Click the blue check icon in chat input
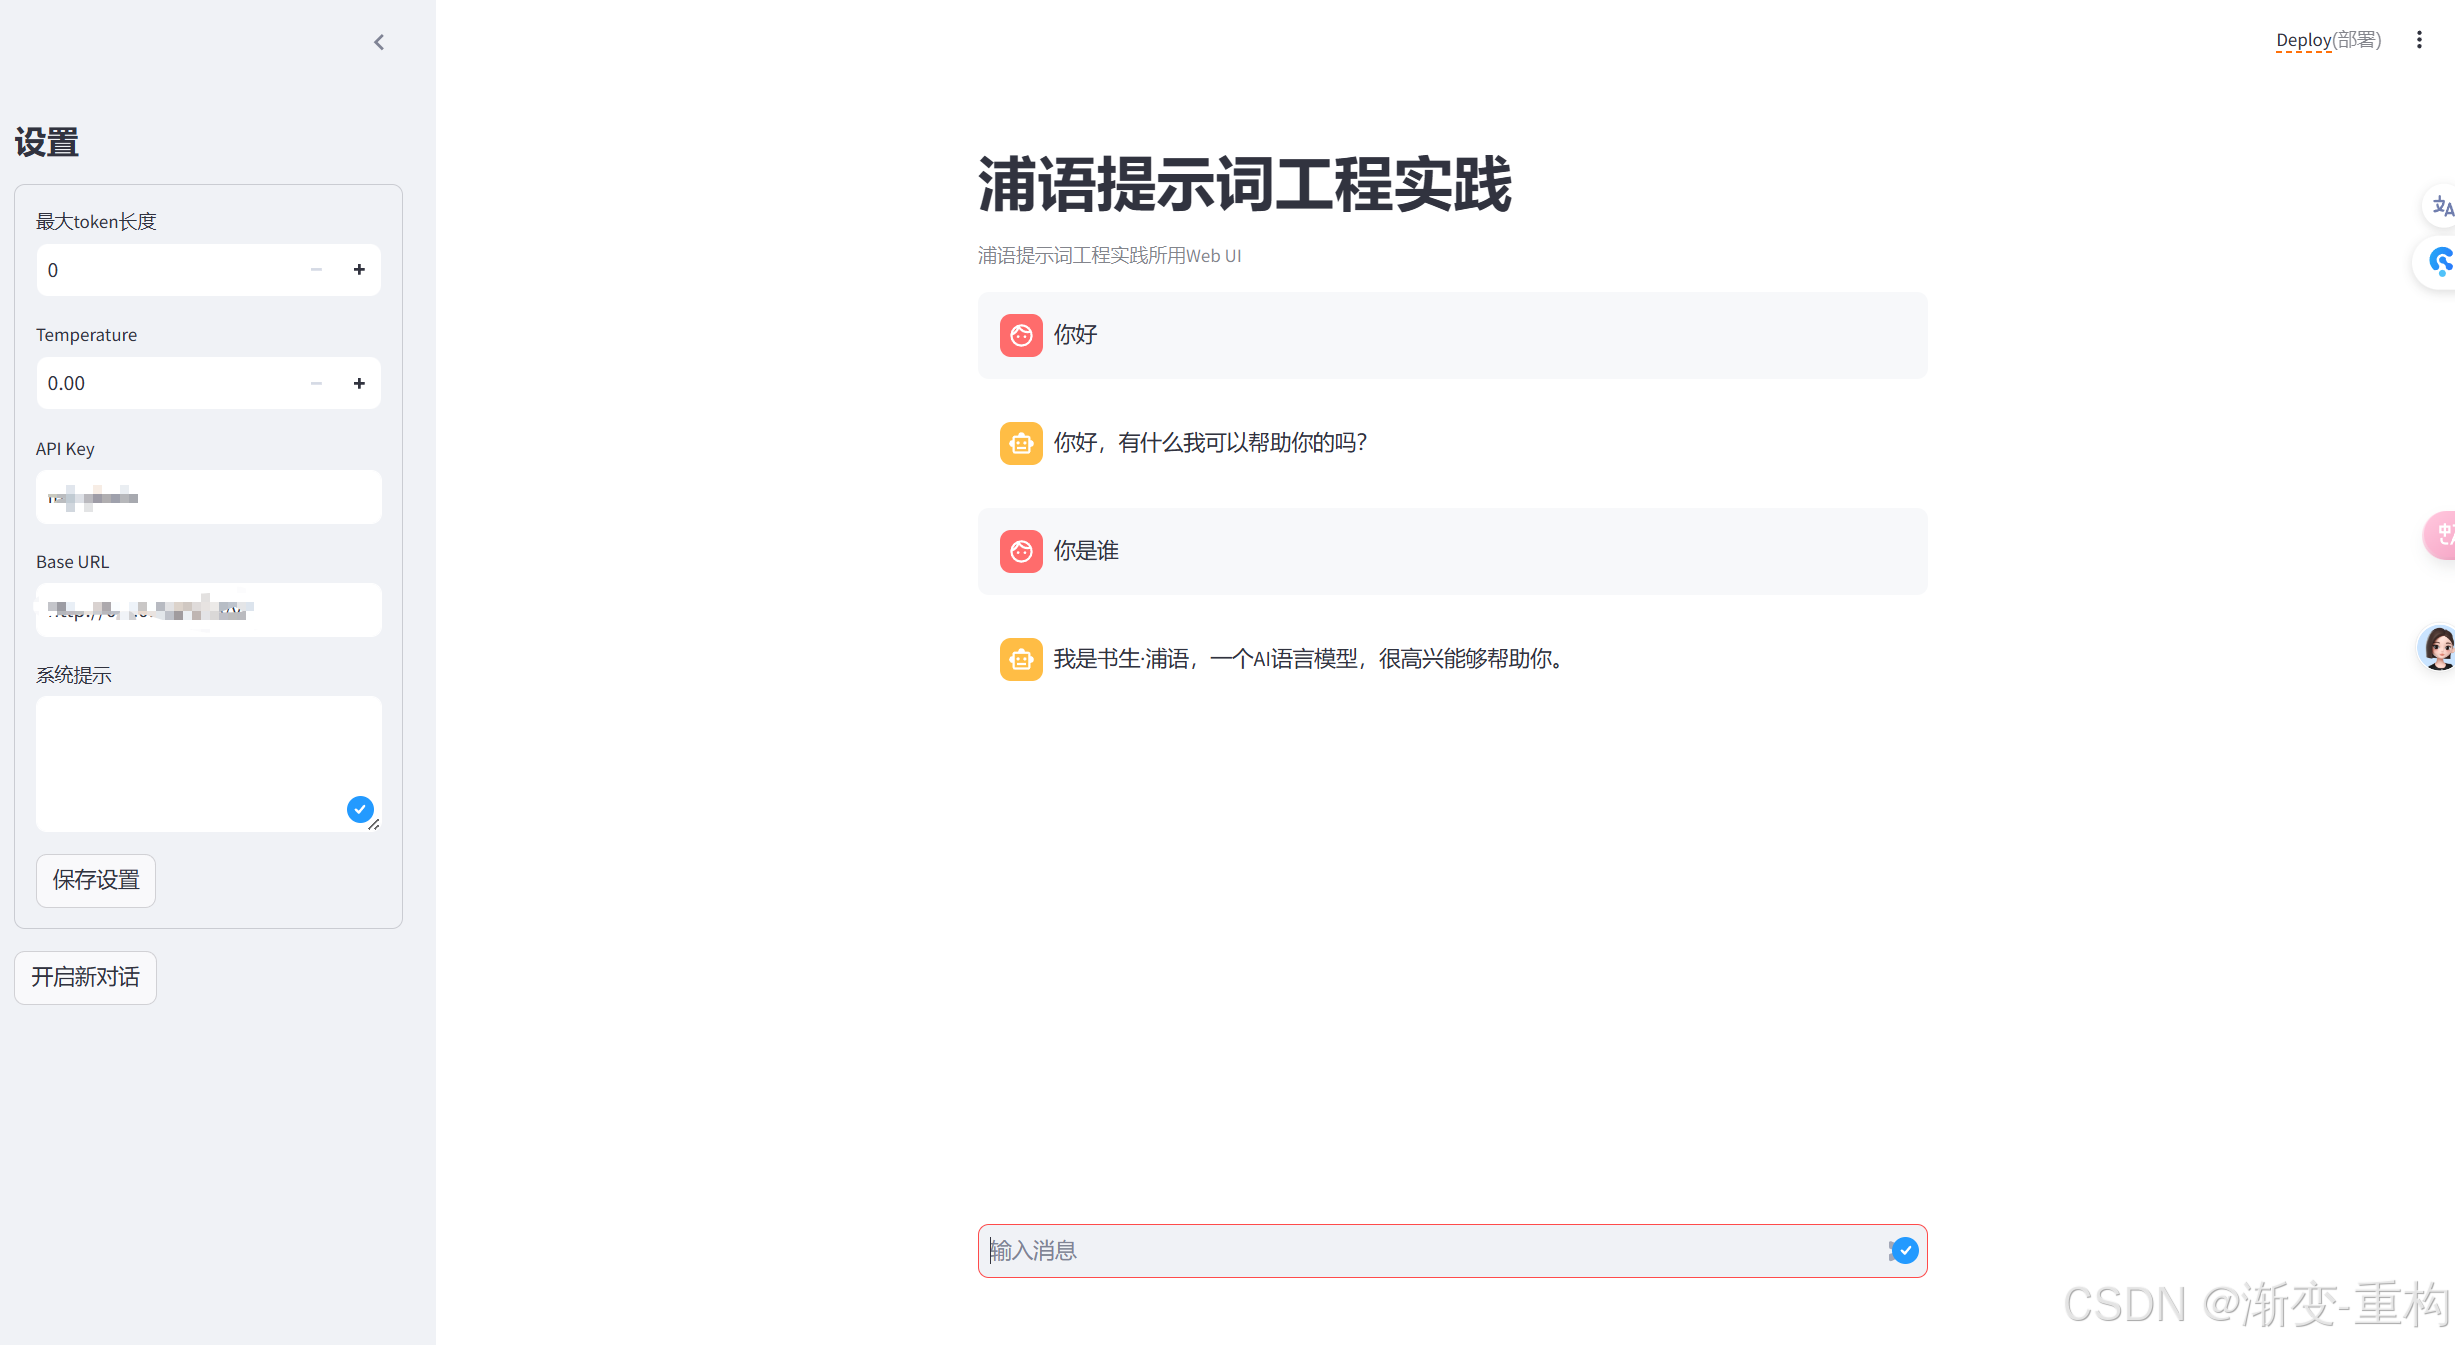Image resolution: width=2455 pixels, height=1345 pixels. coord(1905,1250)
